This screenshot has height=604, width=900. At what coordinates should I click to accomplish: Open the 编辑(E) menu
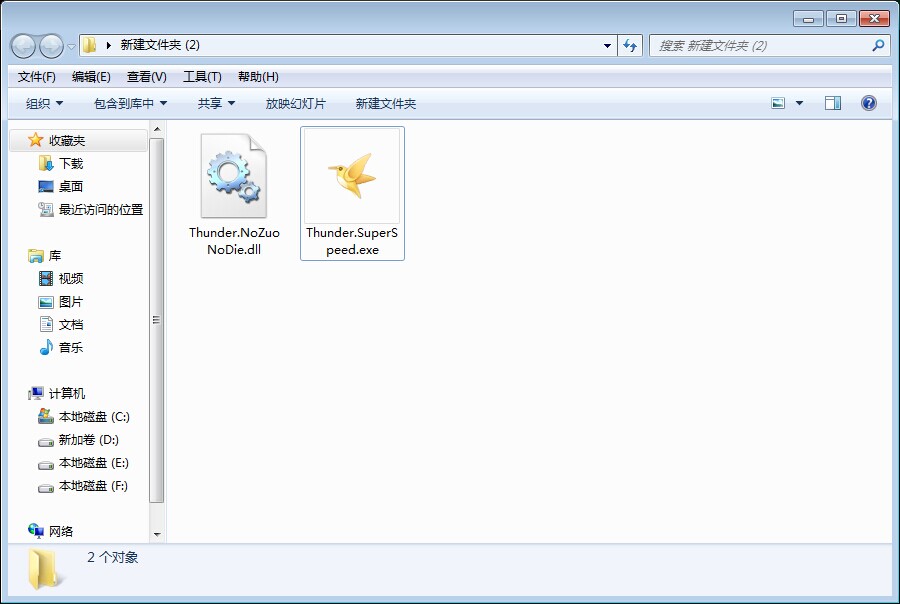point(91,76)
